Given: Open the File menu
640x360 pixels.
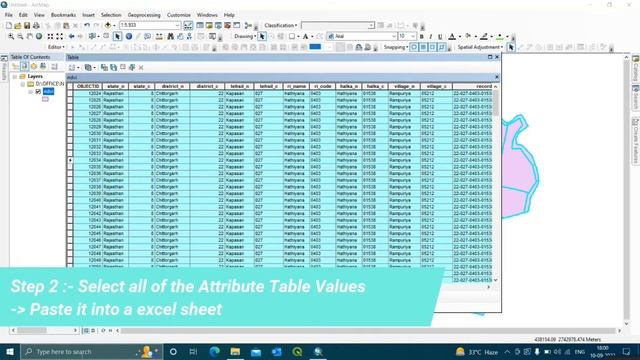Looking at the screenshot, I should (9, 15).
